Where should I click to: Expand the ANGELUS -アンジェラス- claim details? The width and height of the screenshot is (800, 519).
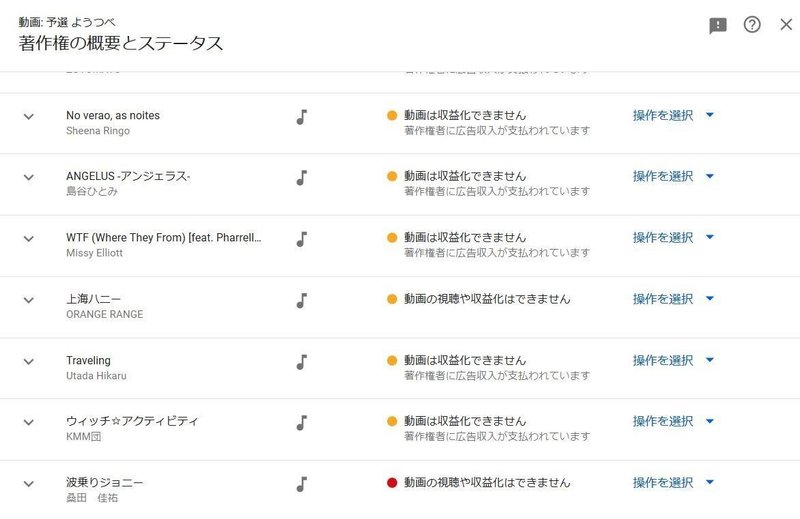pos(29,178)
